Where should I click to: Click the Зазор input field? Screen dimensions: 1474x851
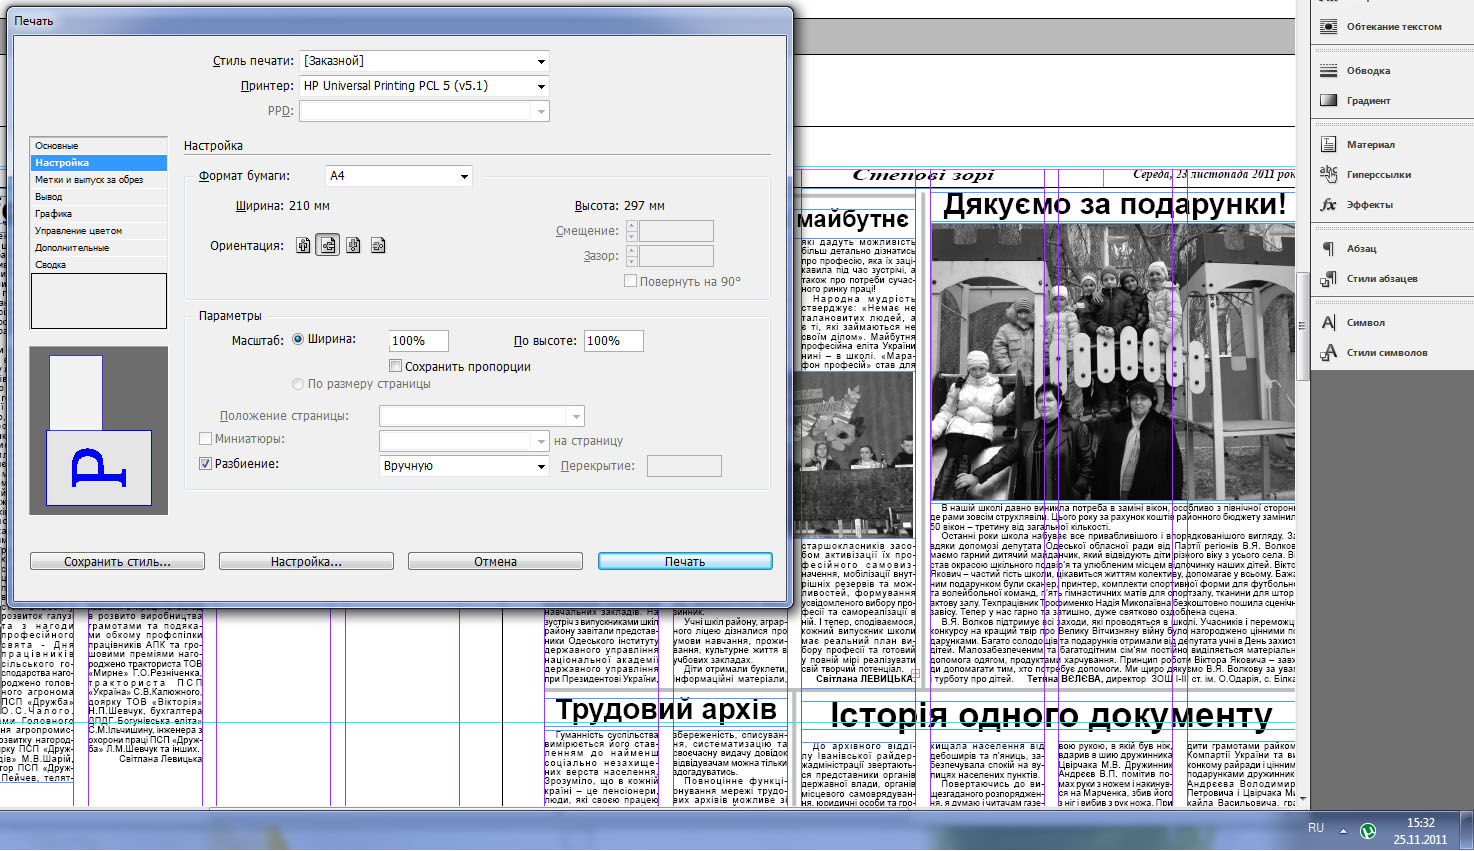coord(676,256)
